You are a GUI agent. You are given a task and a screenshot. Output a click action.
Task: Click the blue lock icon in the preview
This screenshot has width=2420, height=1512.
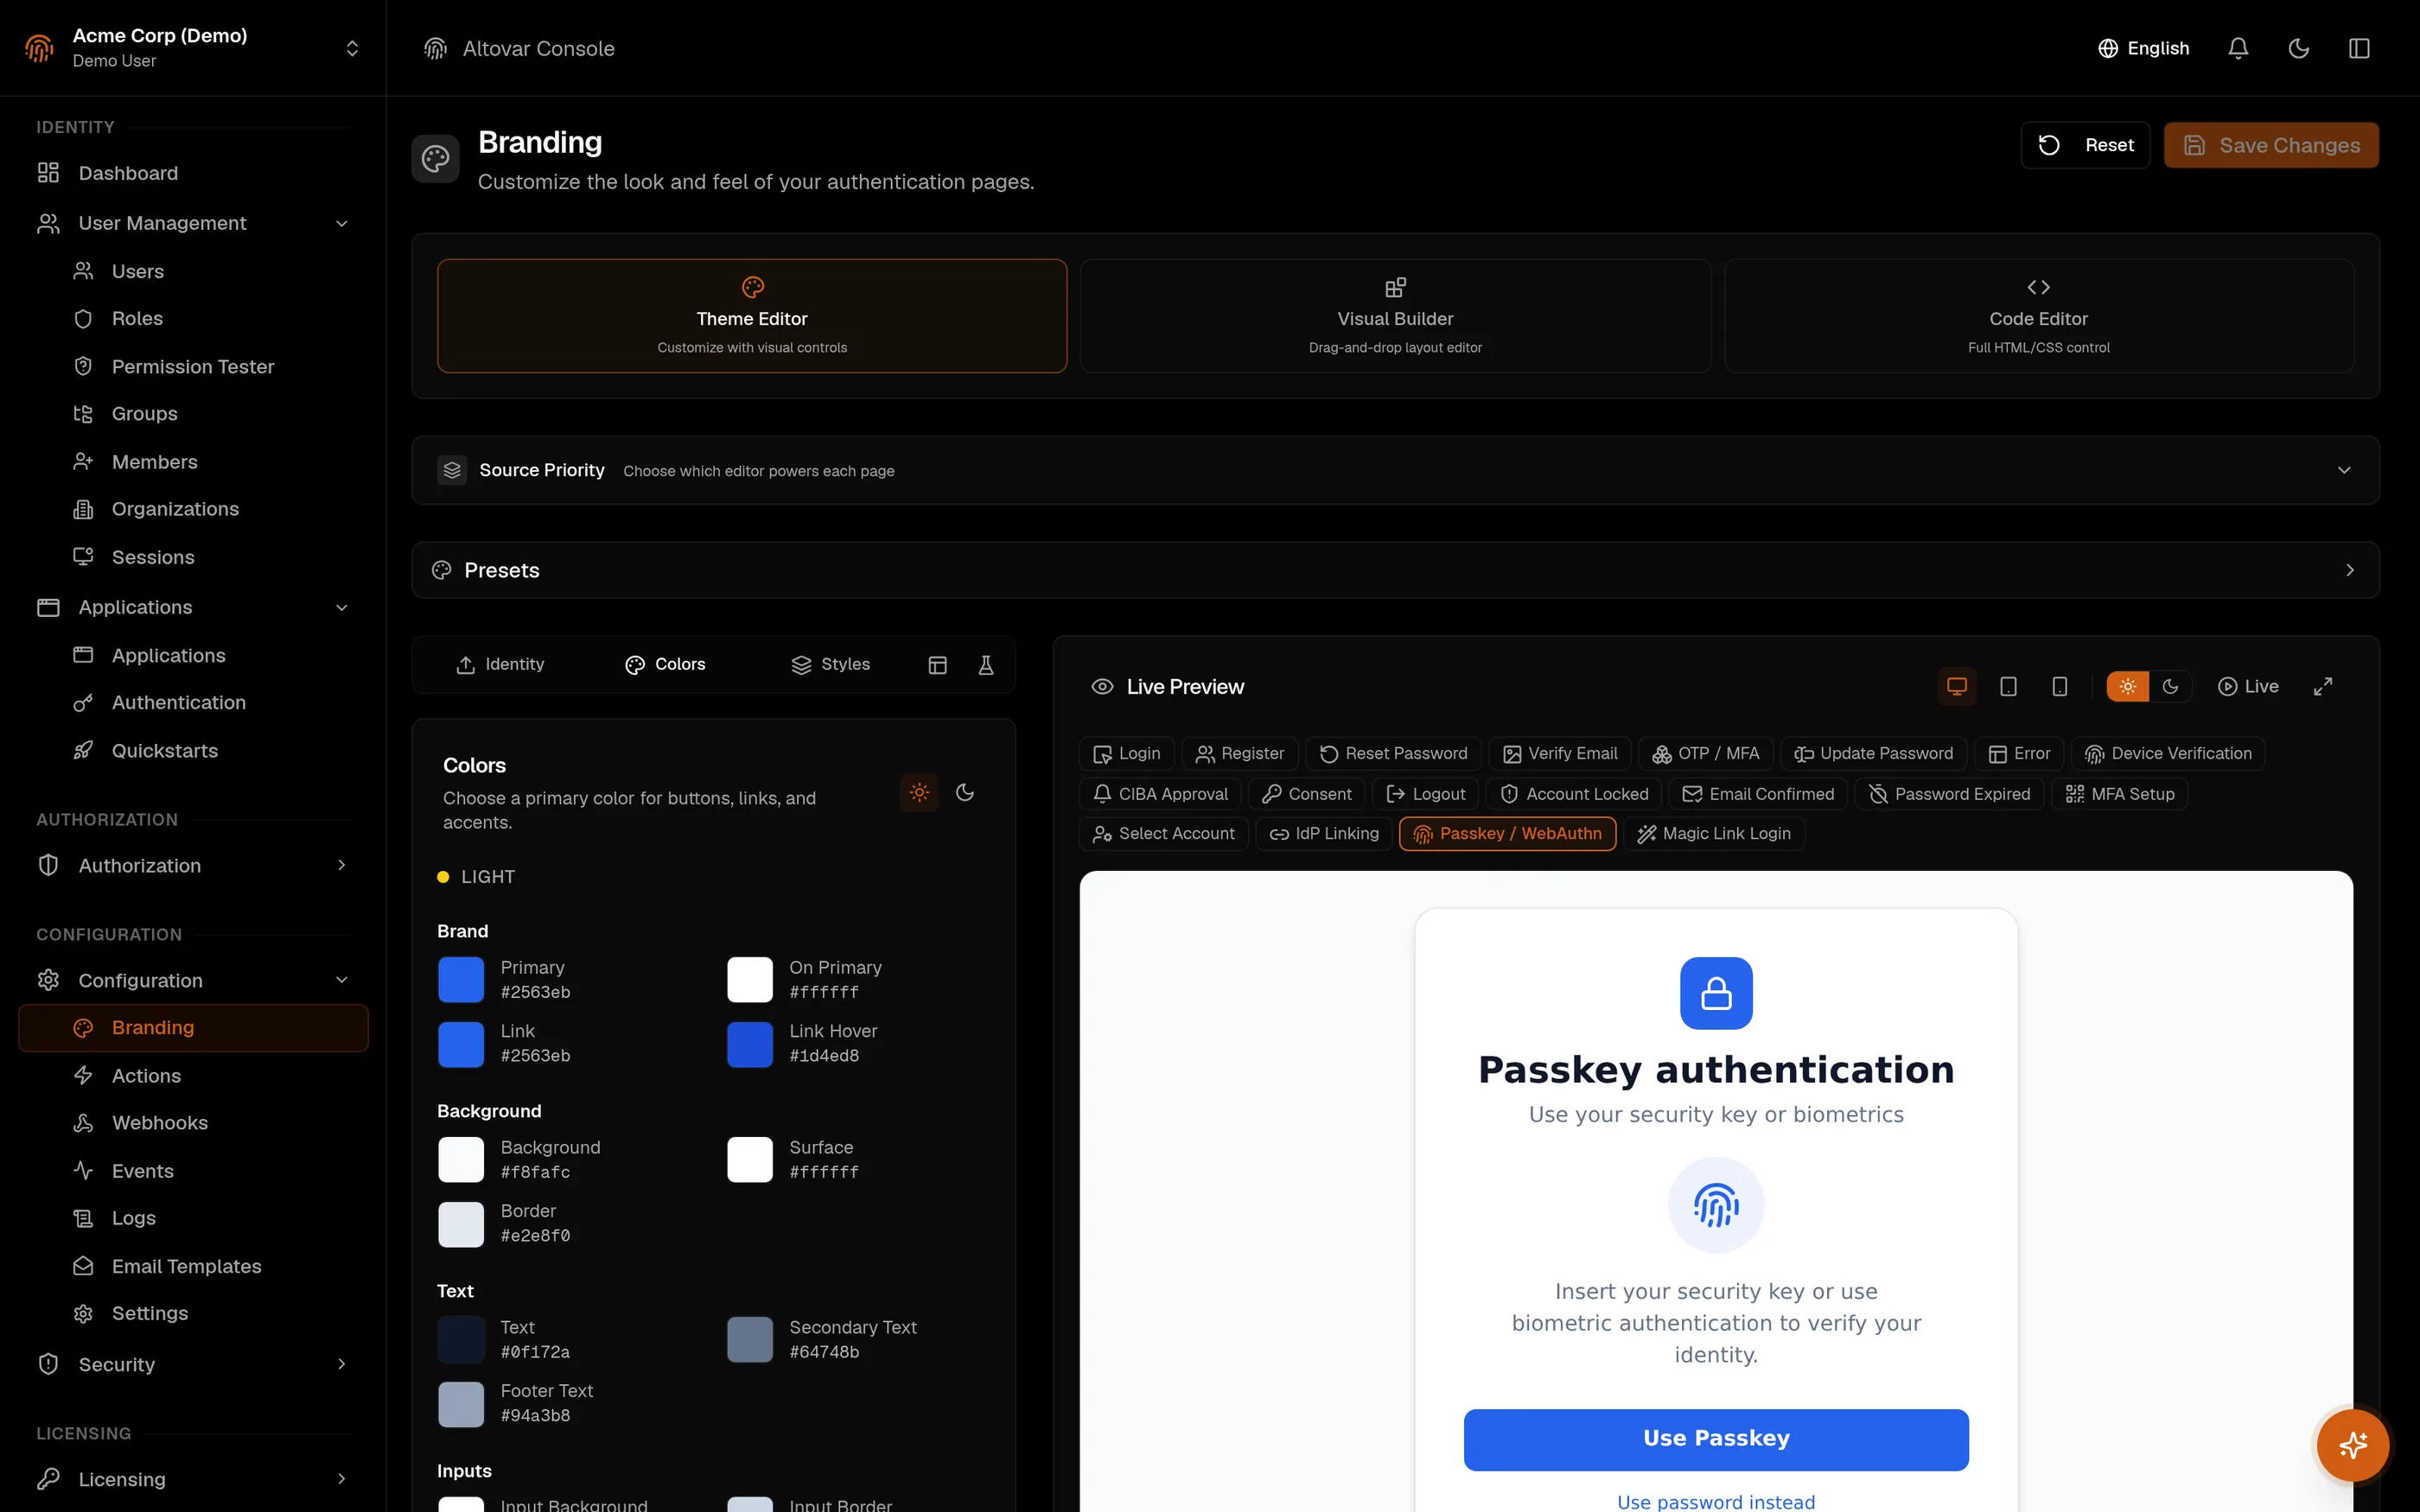(x=1716, y=993)
